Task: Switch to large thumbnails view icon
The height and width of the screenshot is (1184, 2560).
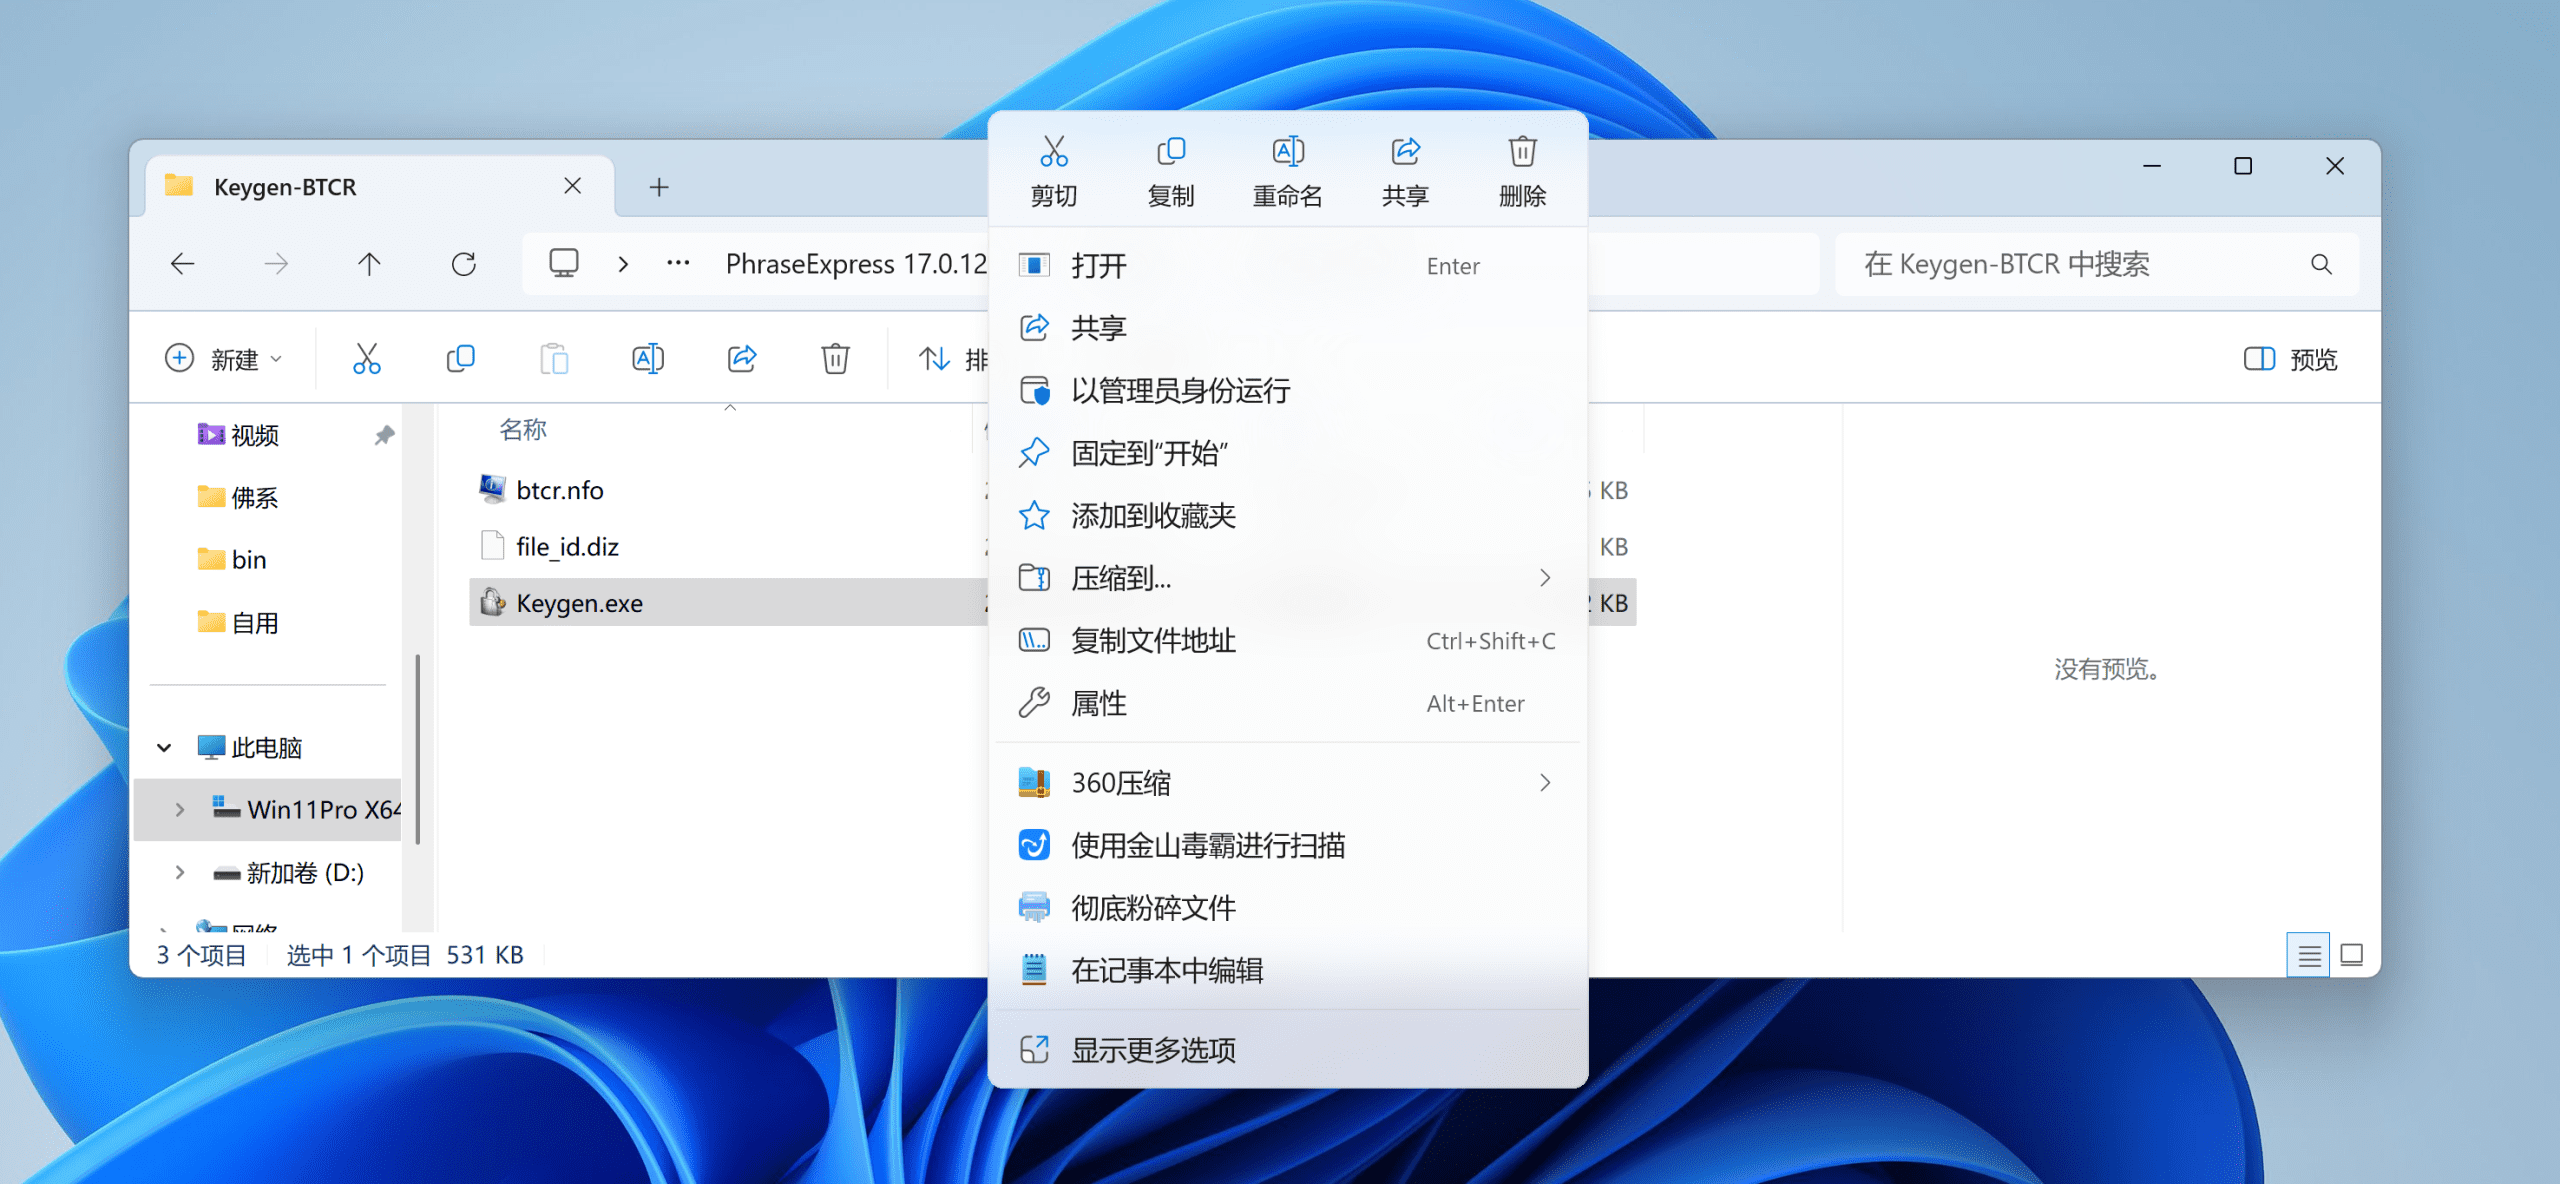Action: click(x=2352, y=955)
